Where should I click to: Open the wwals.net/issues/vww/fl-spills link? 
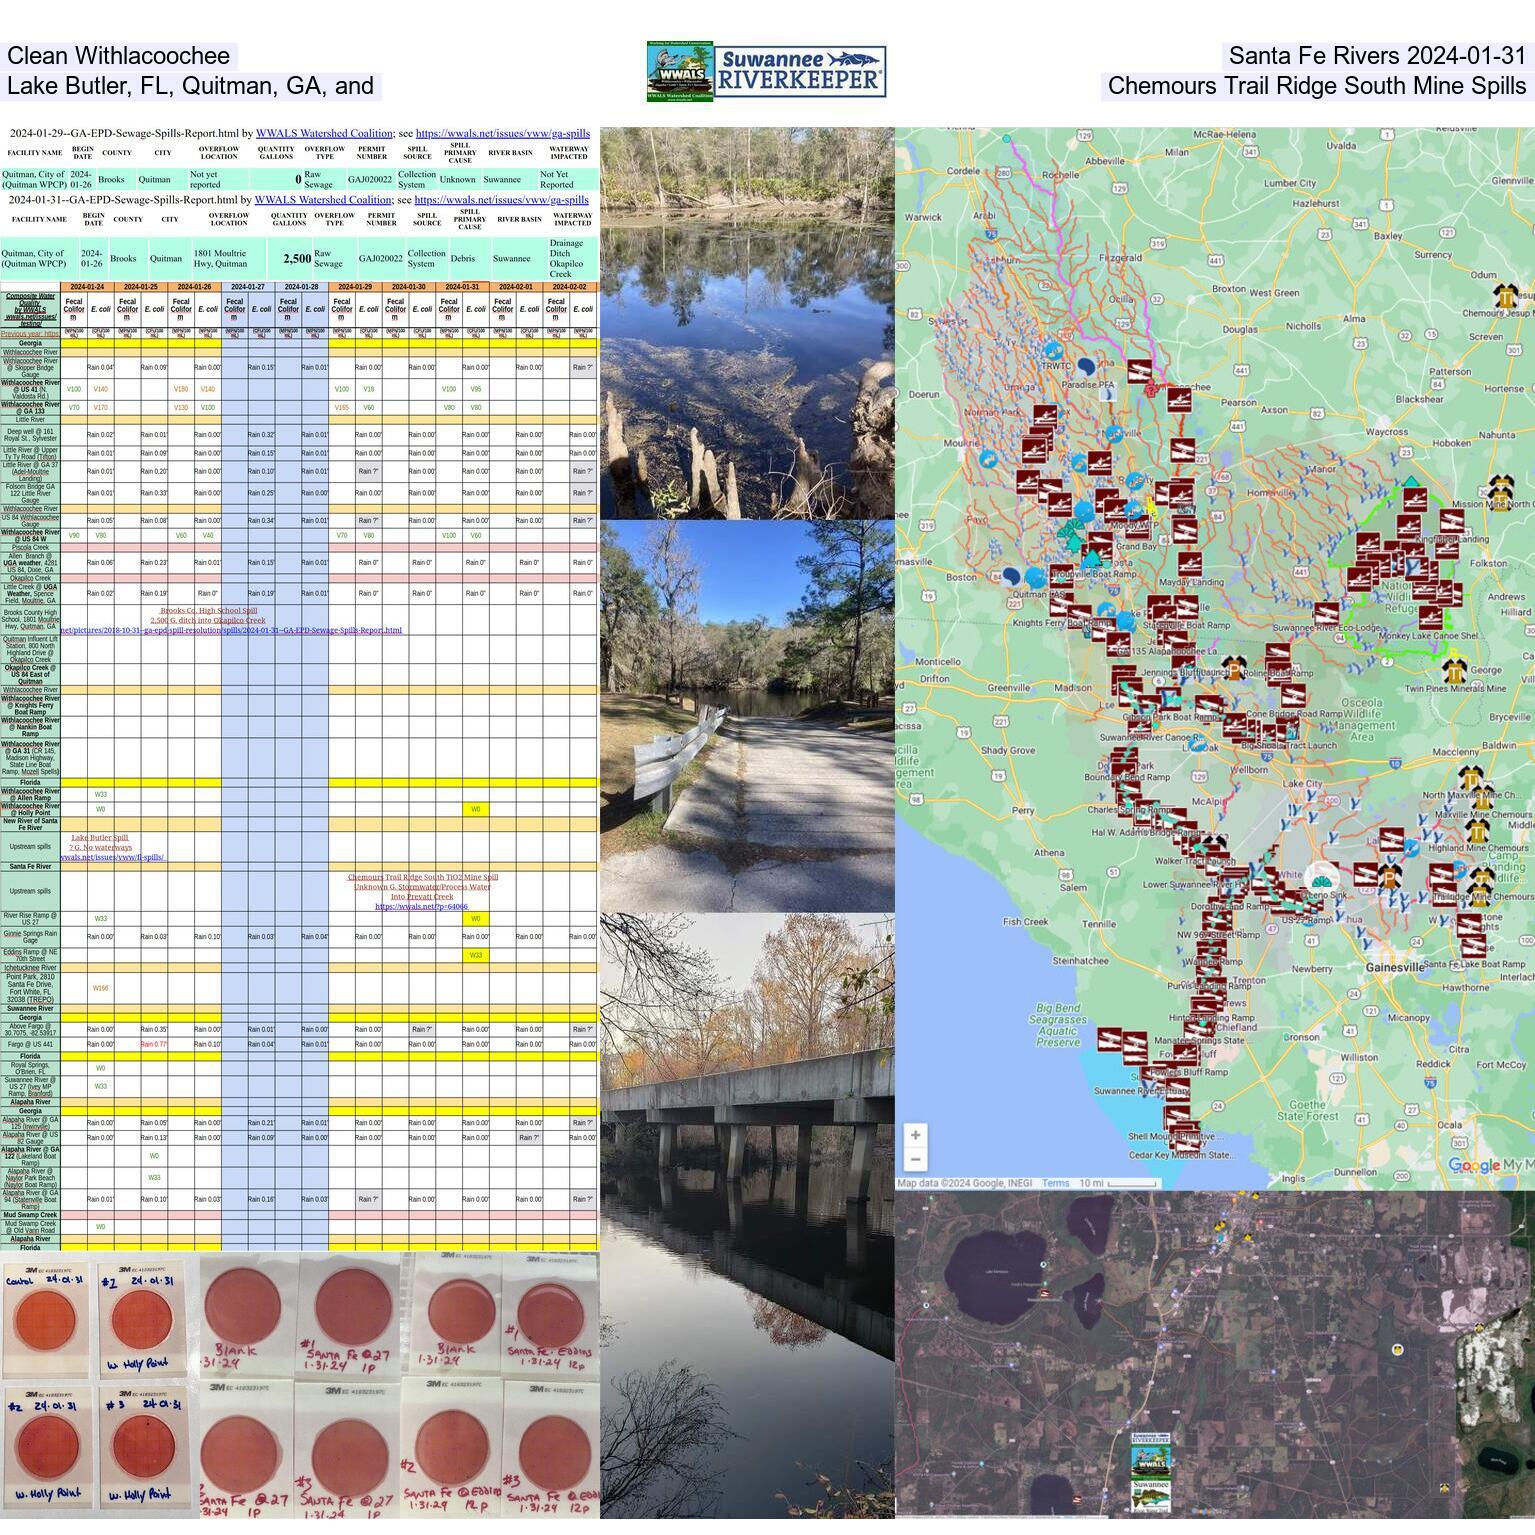pyautogui.click(x=112, y=857)
